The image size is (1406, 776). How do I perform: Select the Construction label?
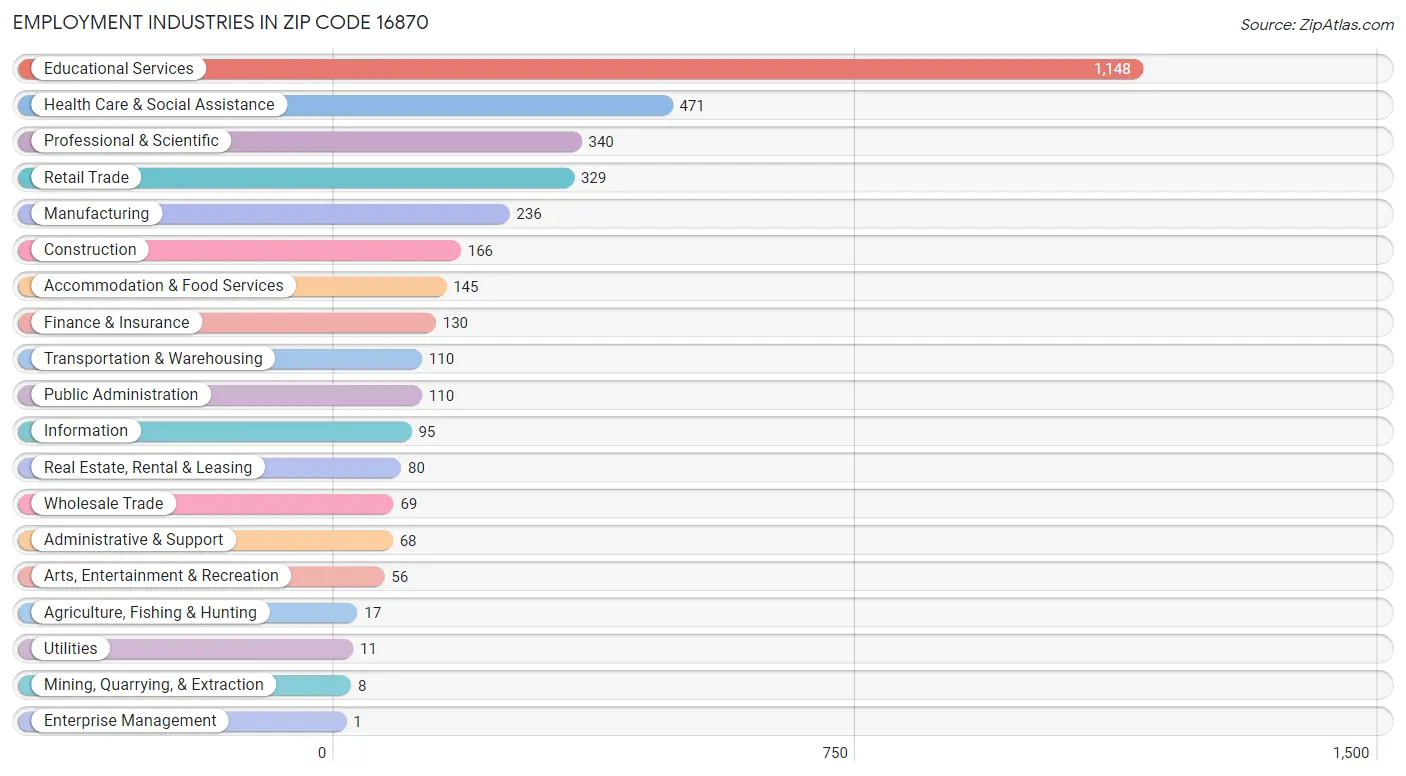pyautogui.click(x=90, y=250)
